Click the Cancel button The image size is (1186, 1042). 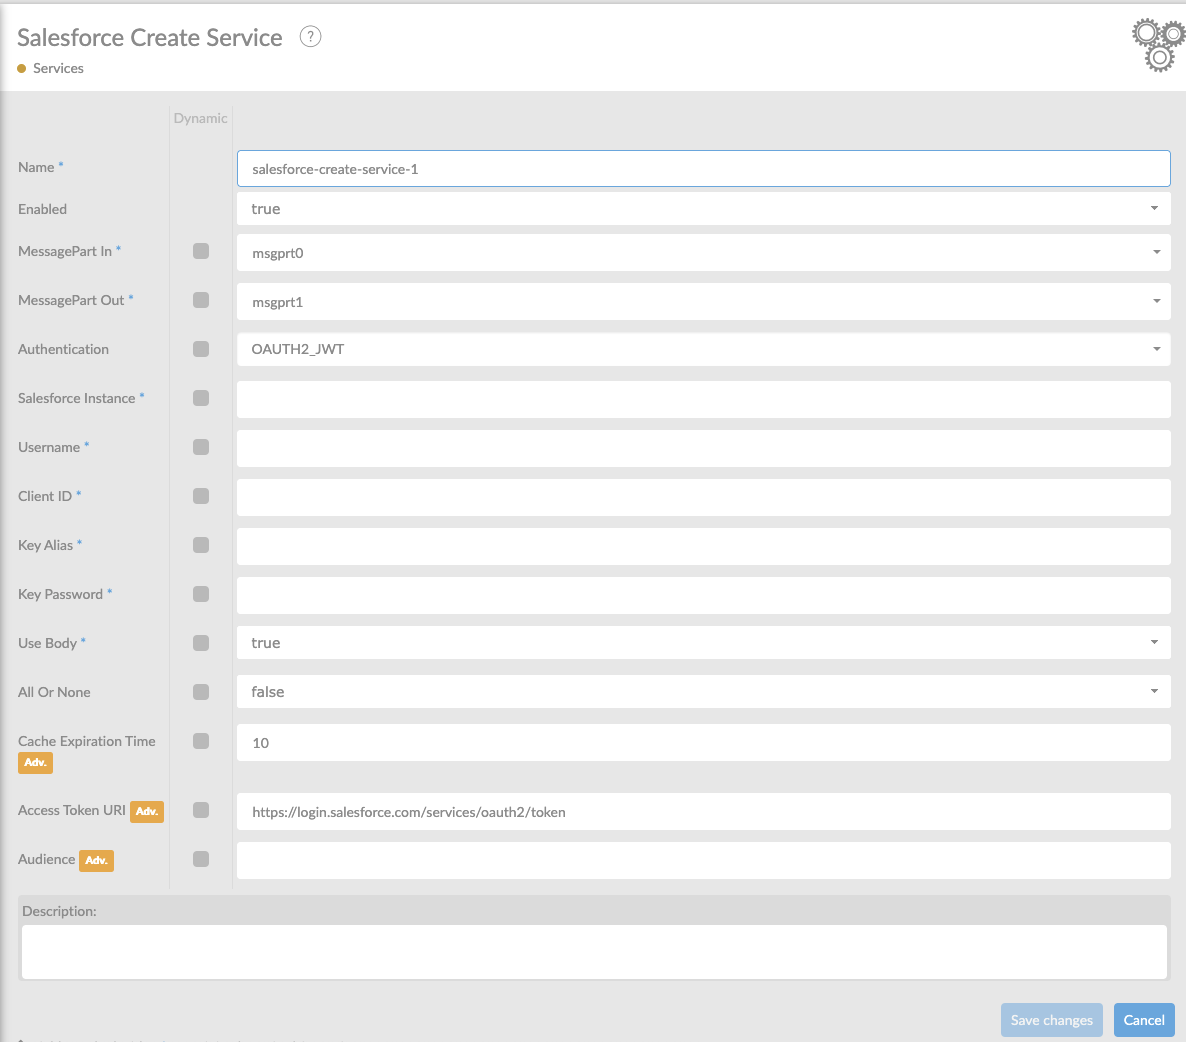point(1144,1020)
